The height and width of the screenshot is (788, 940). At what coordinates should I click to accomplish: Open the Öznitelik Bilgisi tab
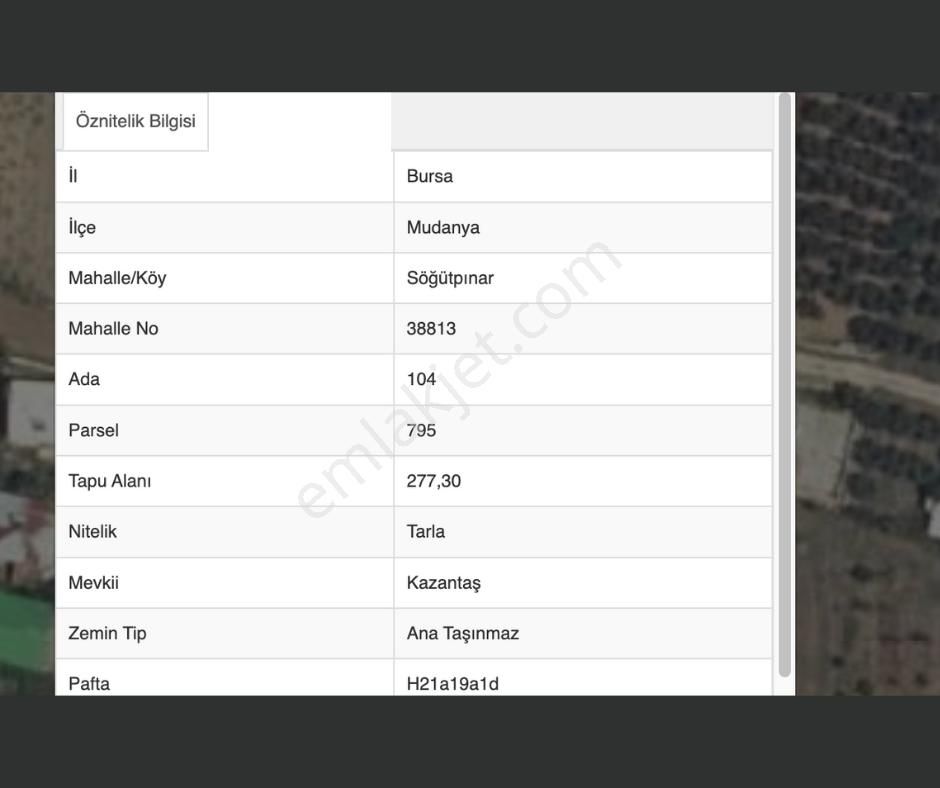point(135,121)
